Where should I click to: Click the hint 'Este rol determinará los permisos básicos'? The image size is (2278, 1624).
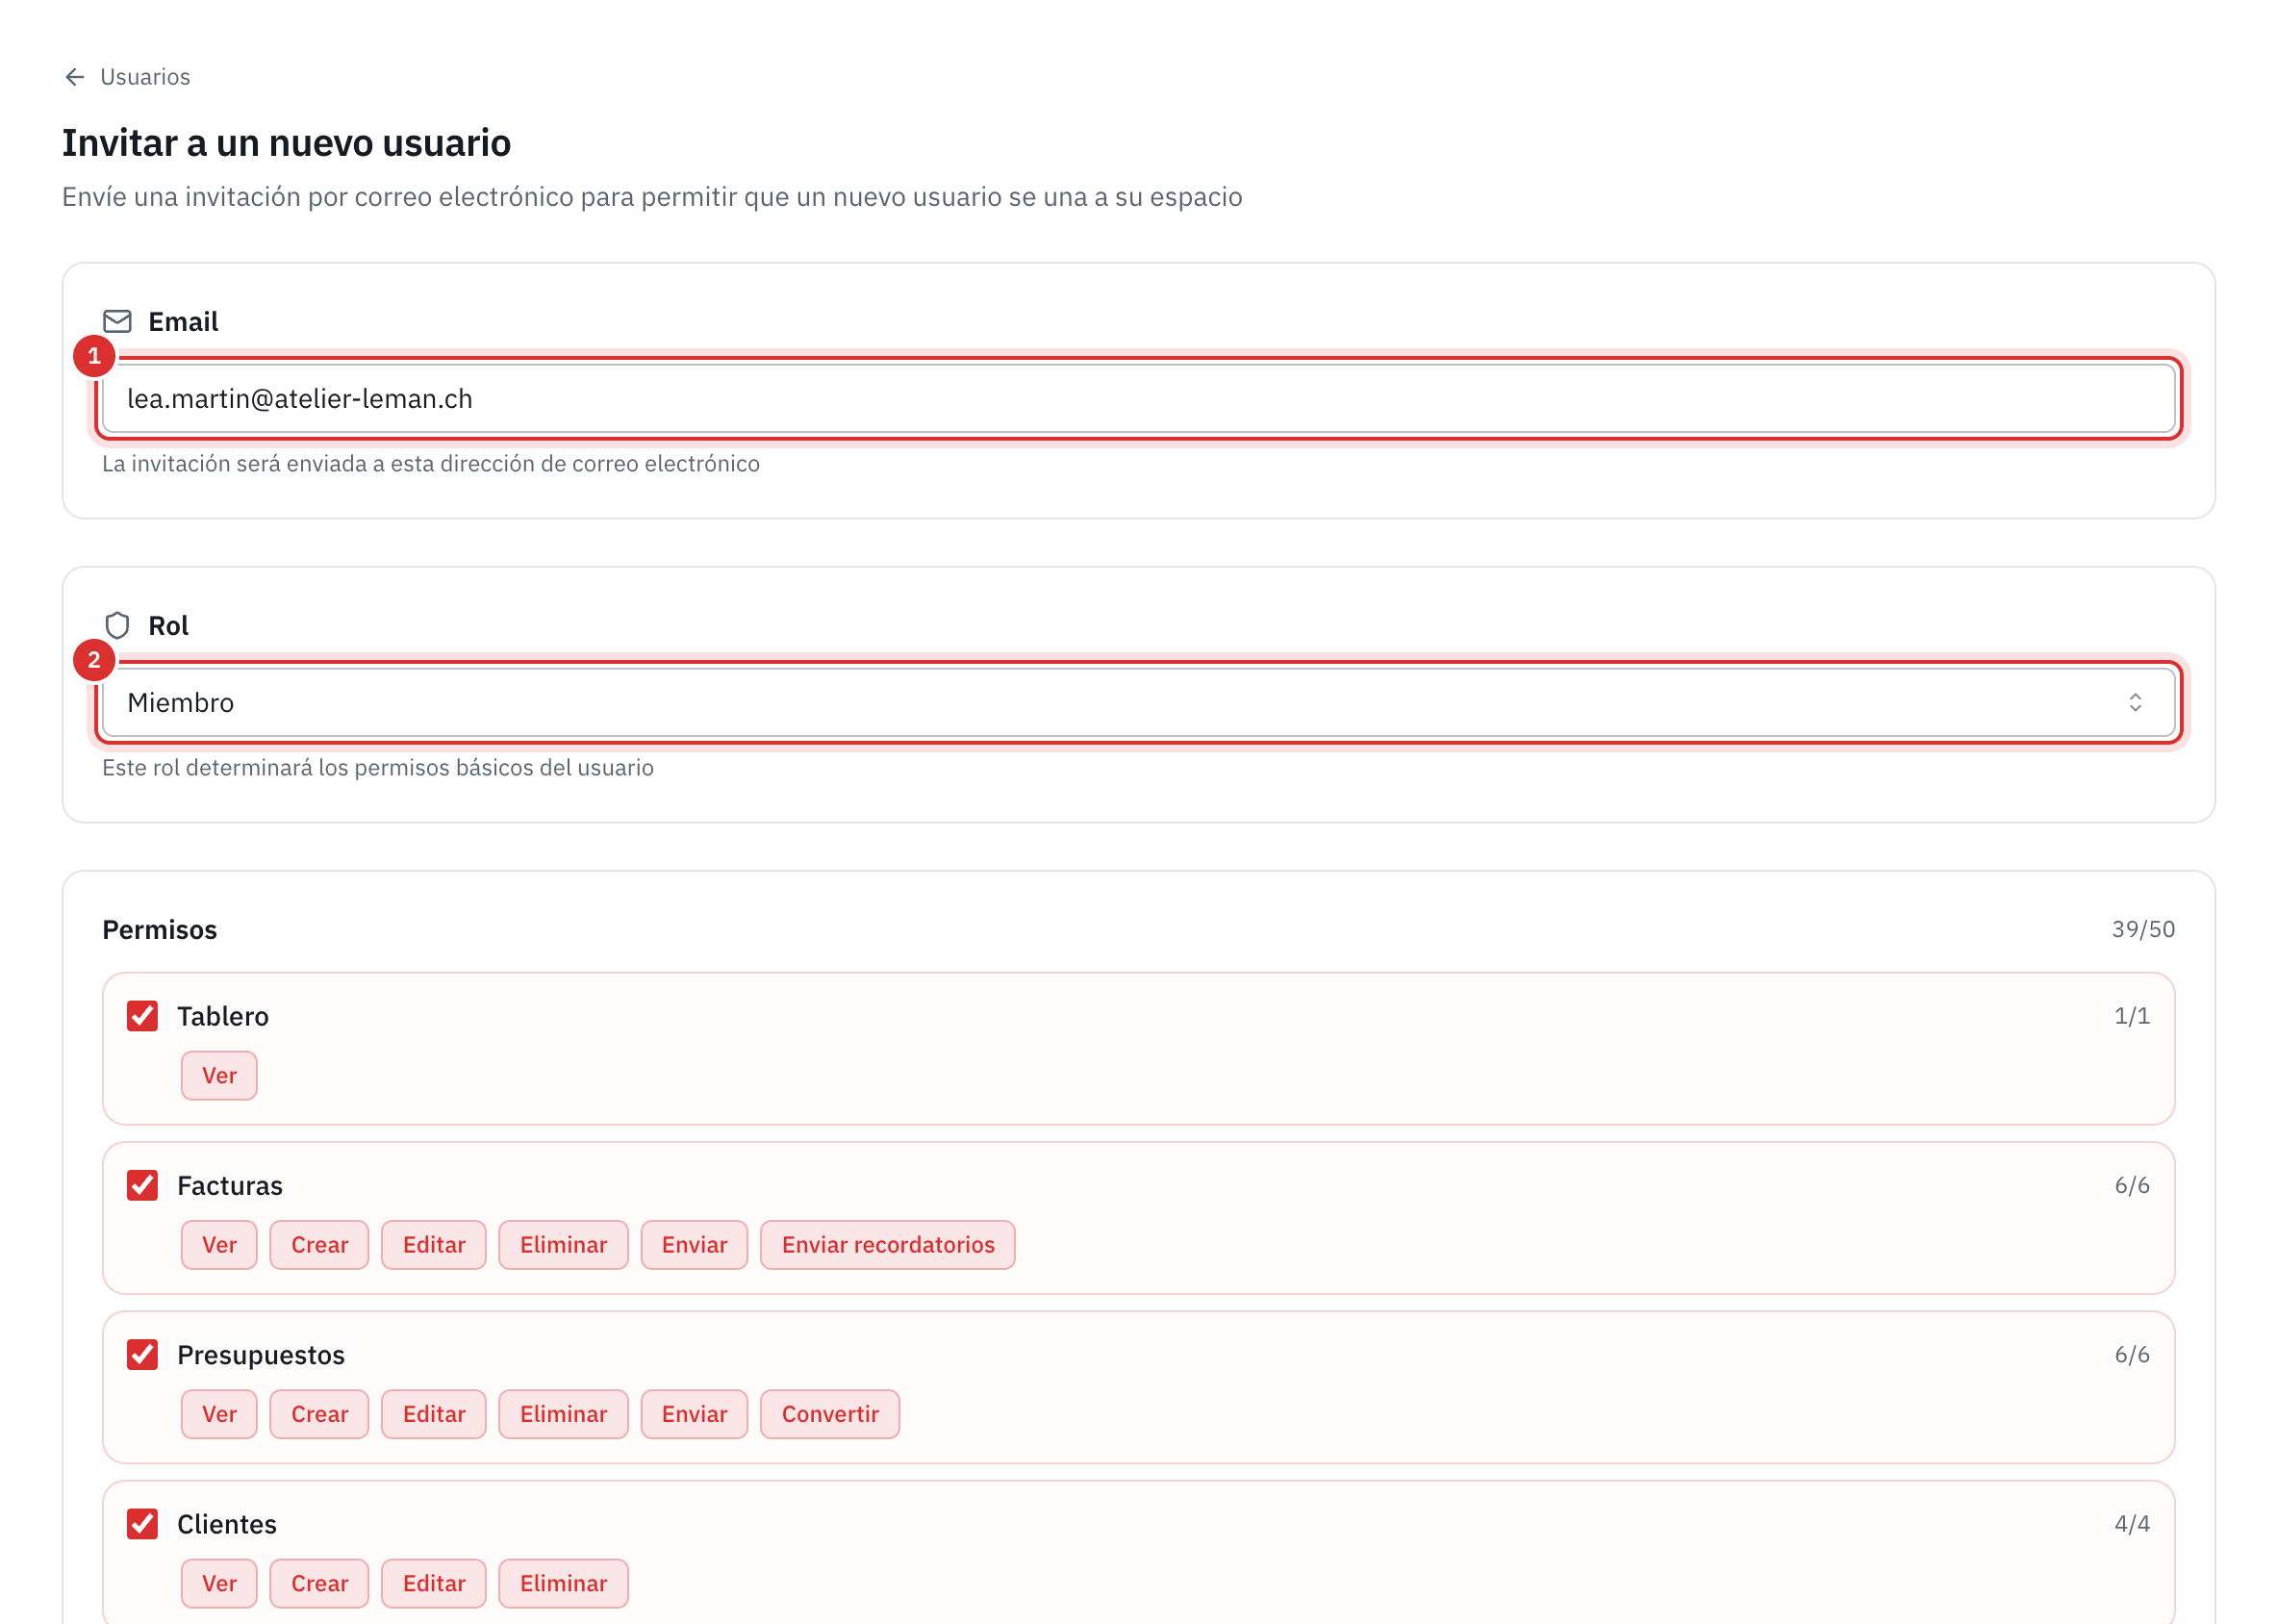tap(377, 767)
